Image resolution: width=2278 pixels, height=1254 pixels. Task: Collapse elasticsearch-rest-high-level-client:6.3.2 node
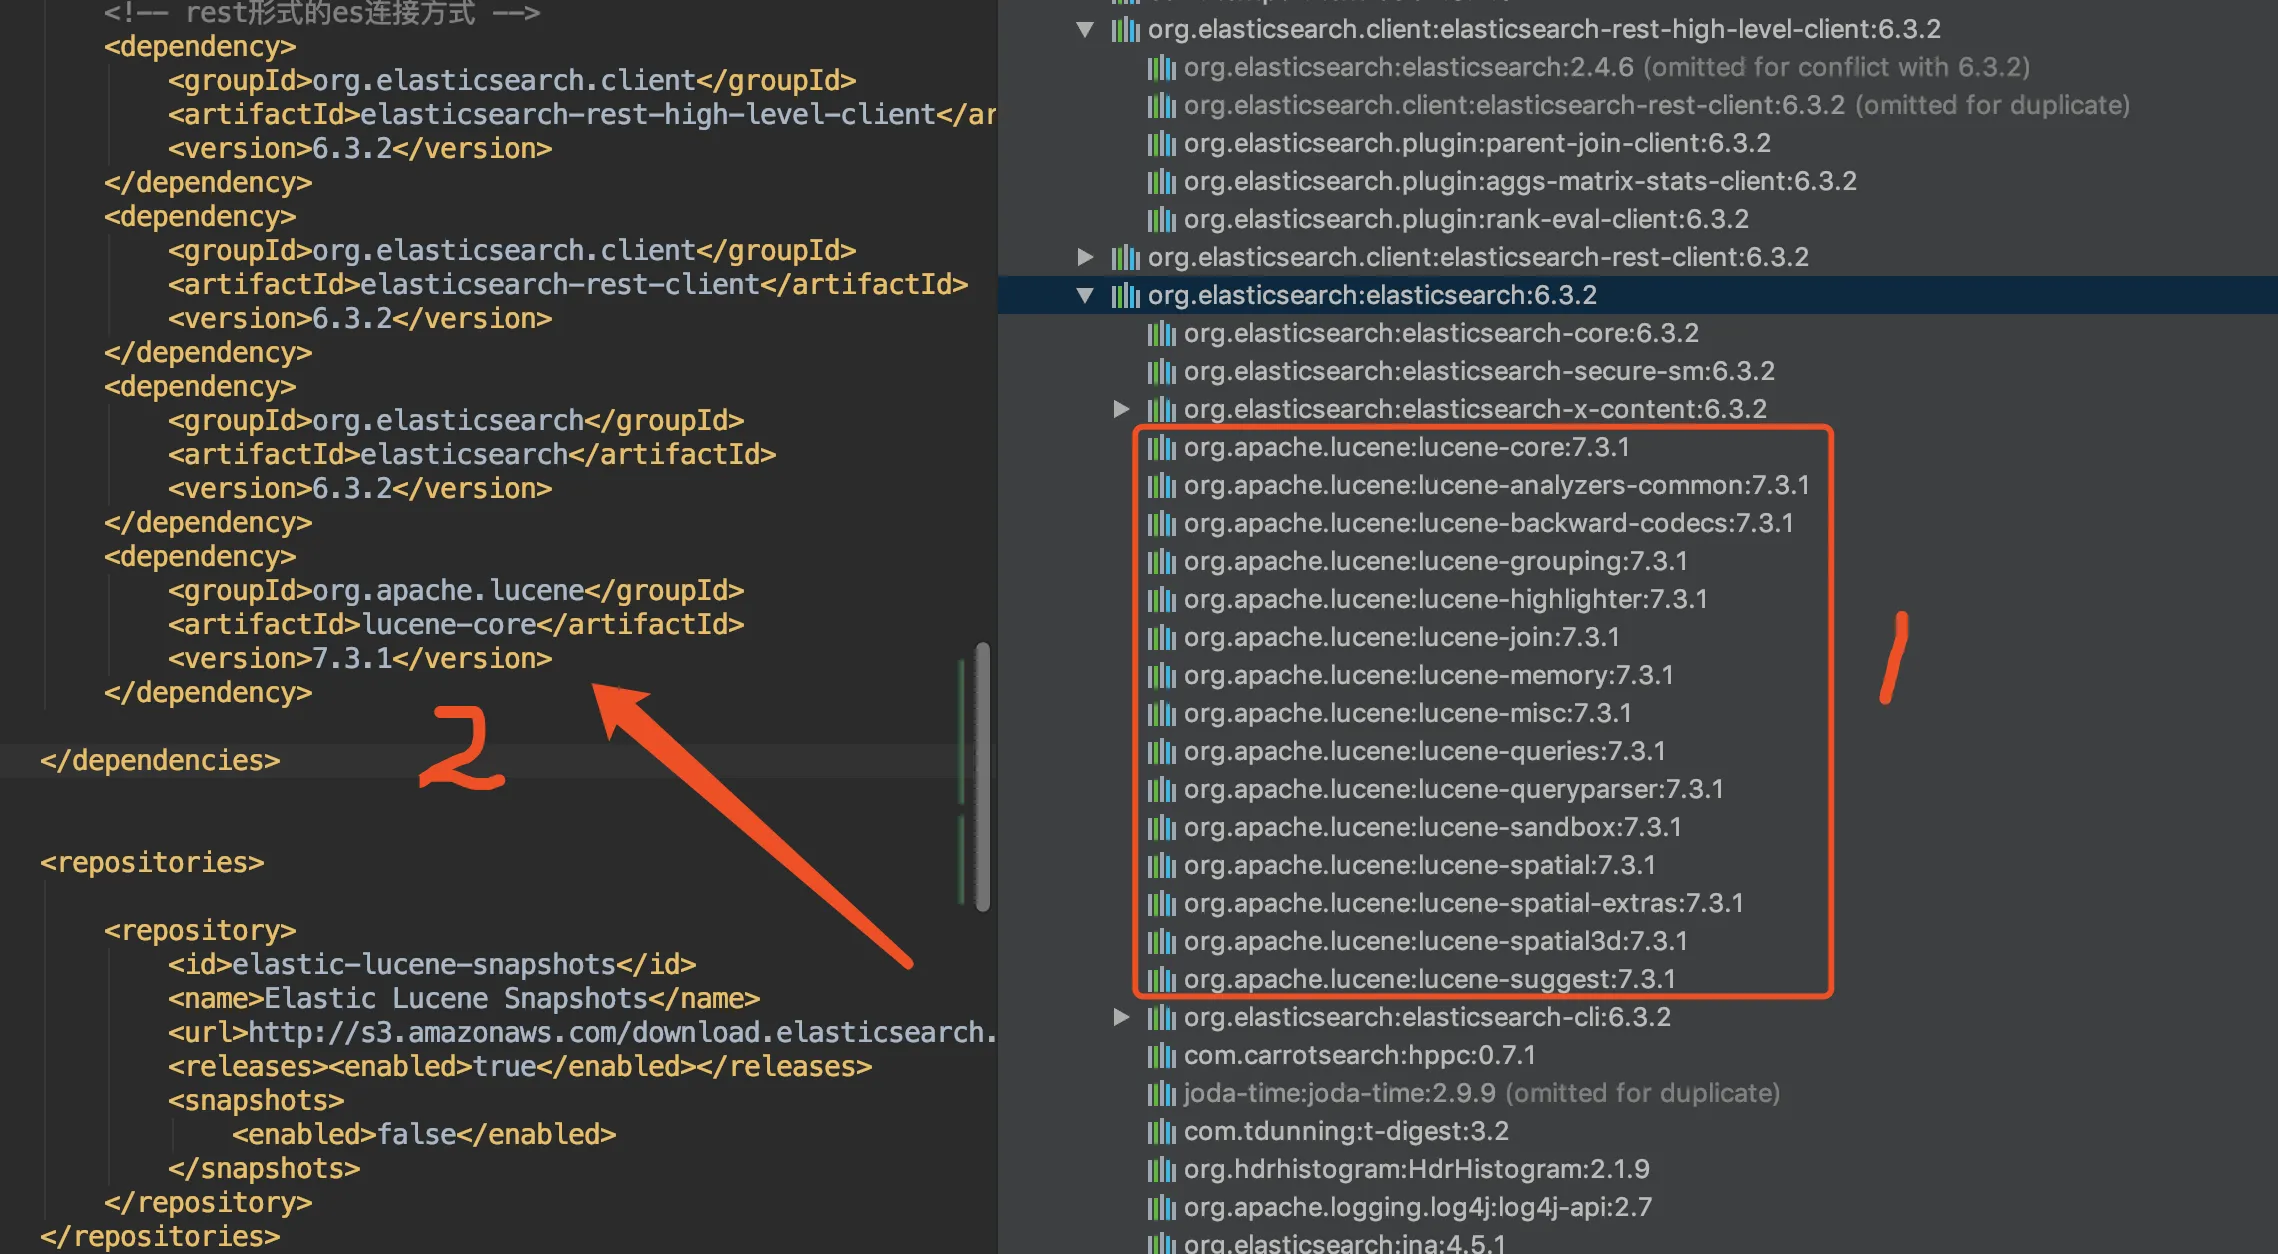1085,29
